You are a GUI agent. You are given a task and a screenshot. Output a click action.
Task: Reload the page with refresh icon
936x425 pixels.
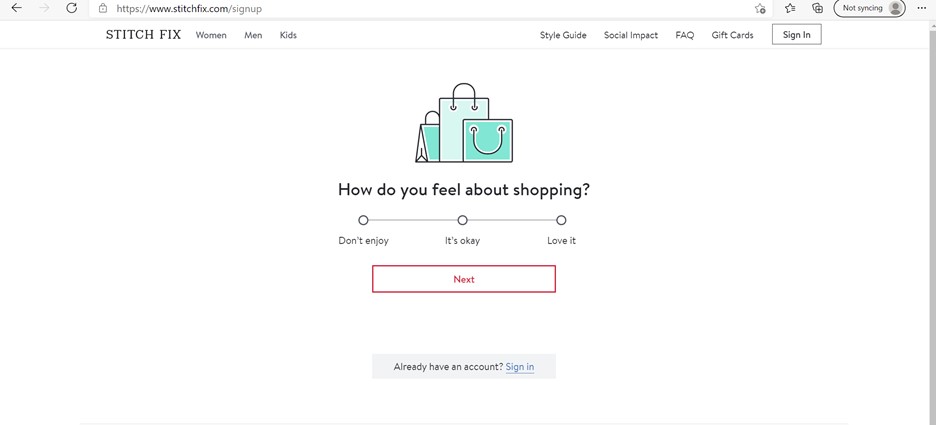click(x=72, y=8)
